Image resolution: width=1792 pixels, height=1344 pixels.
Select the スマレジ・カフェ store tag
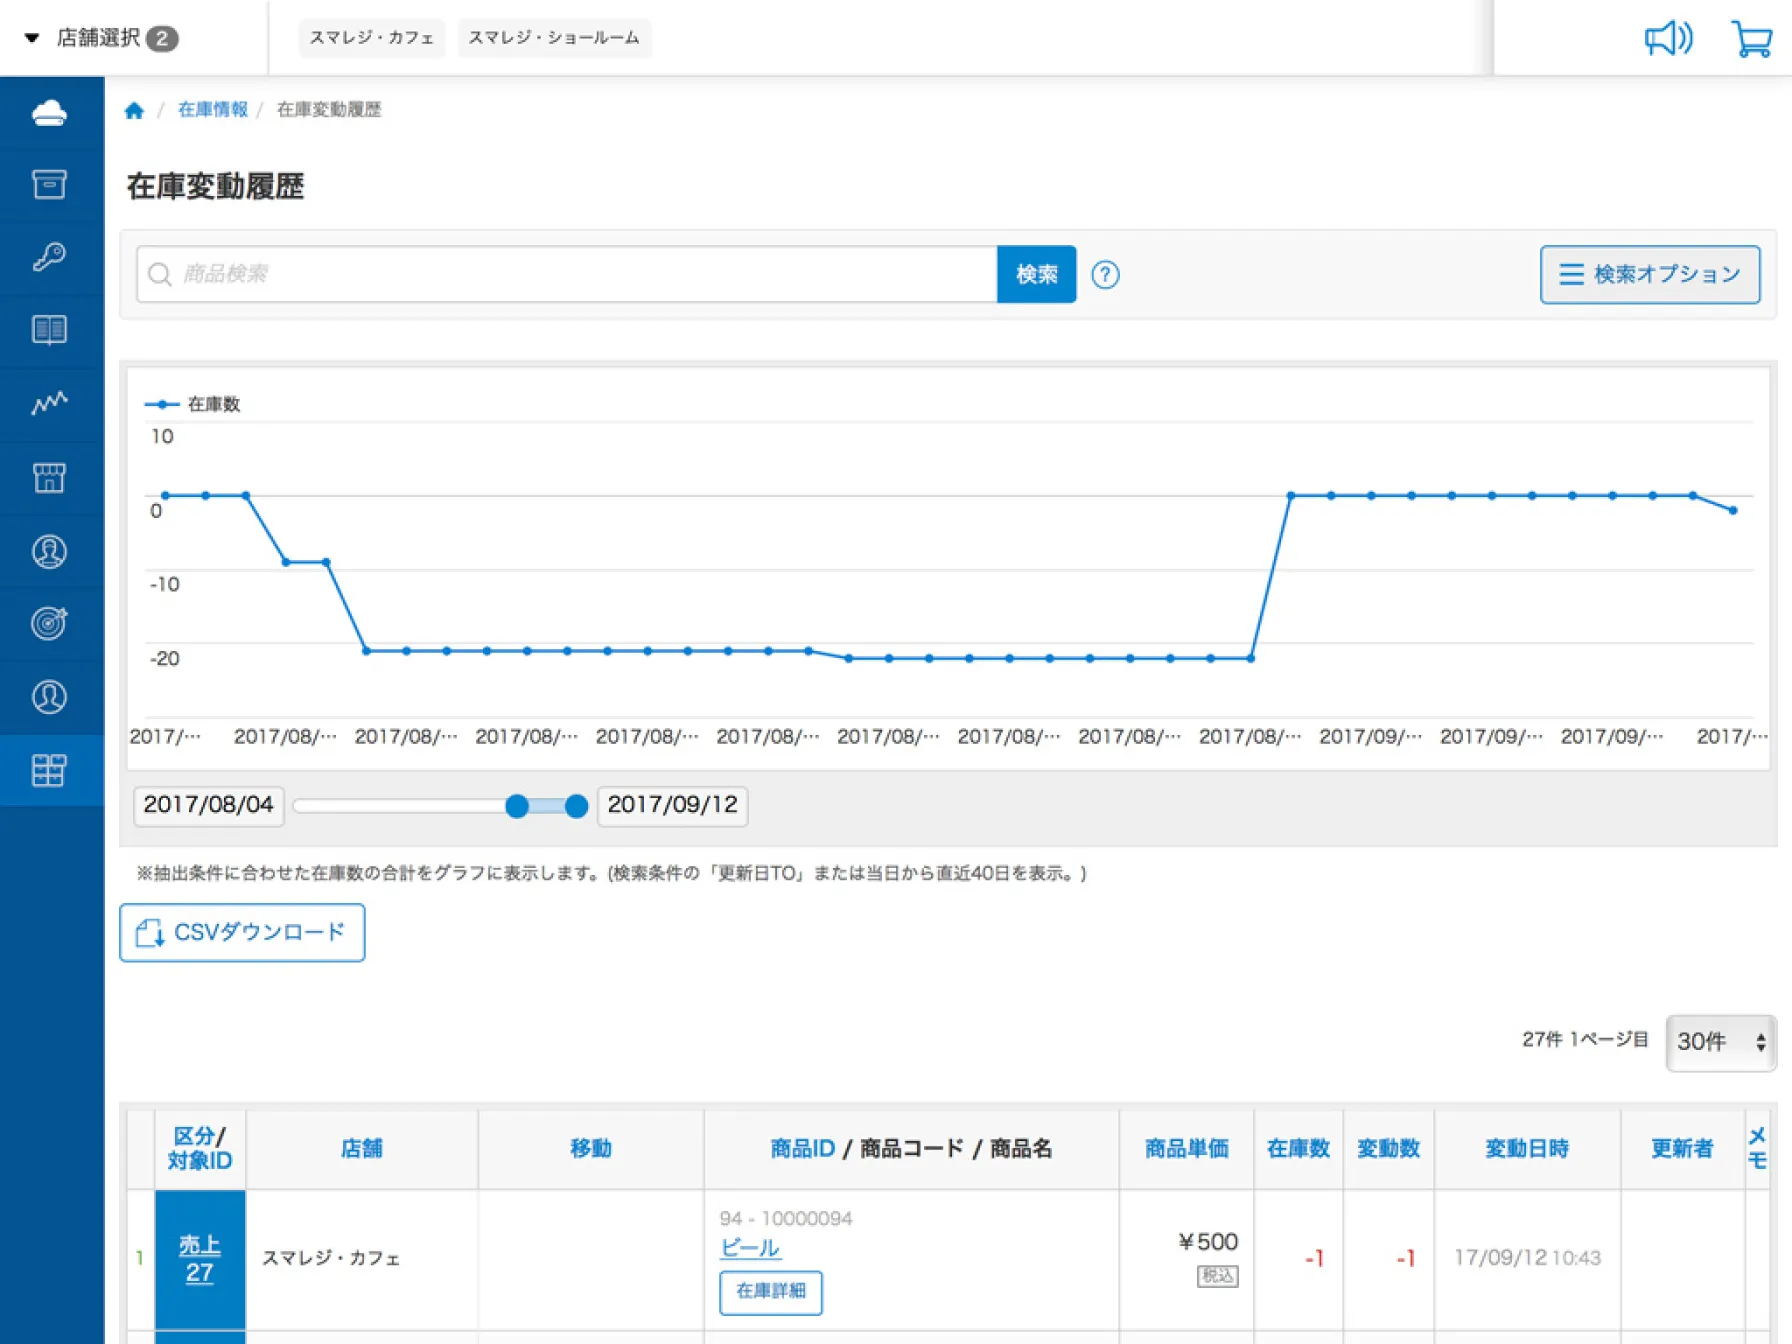click(x=371, y=38)
